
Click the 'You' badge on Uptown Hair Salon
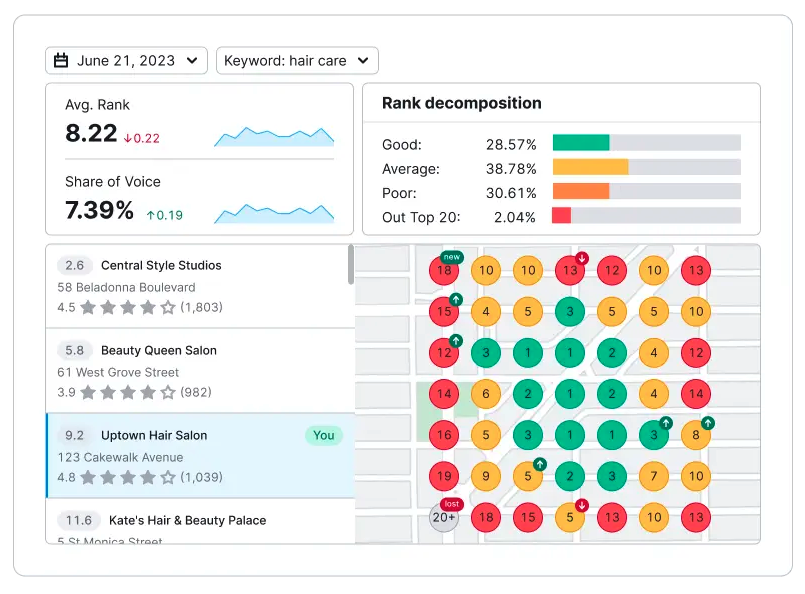click(323, 436)
